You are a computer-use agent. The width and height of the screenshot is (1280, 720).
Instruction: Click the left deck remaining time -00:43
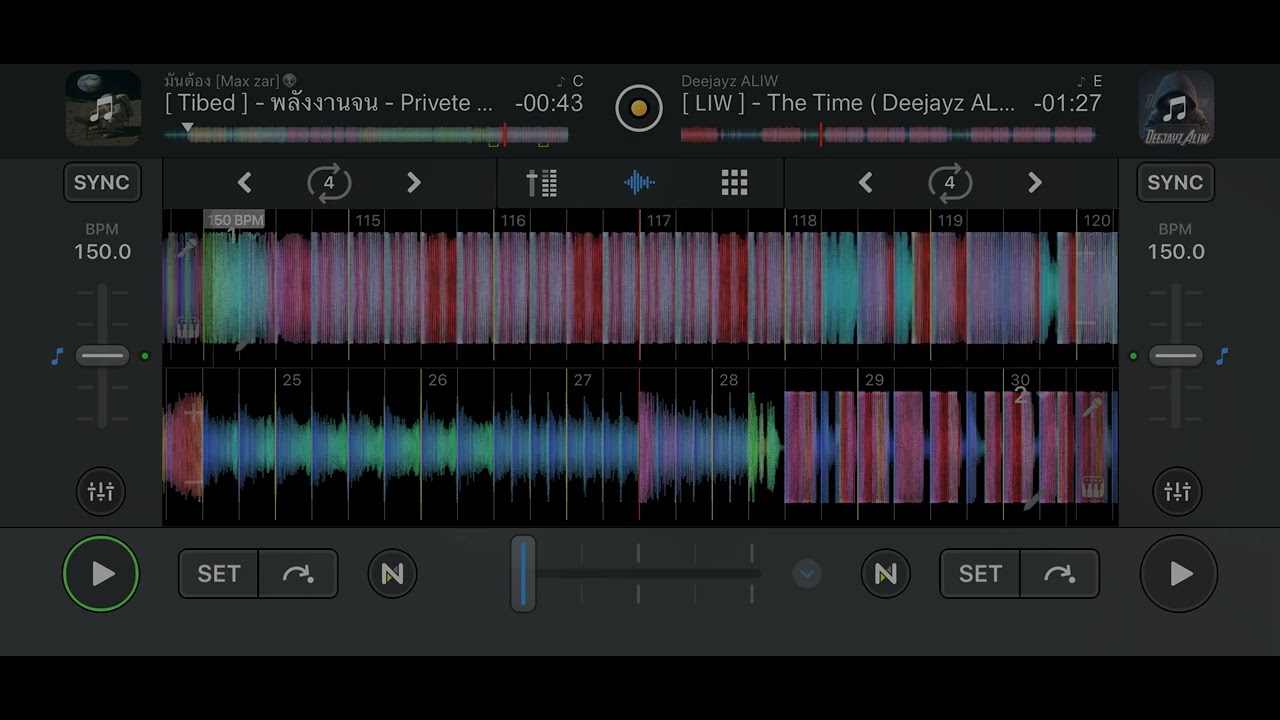coord(549,103)
